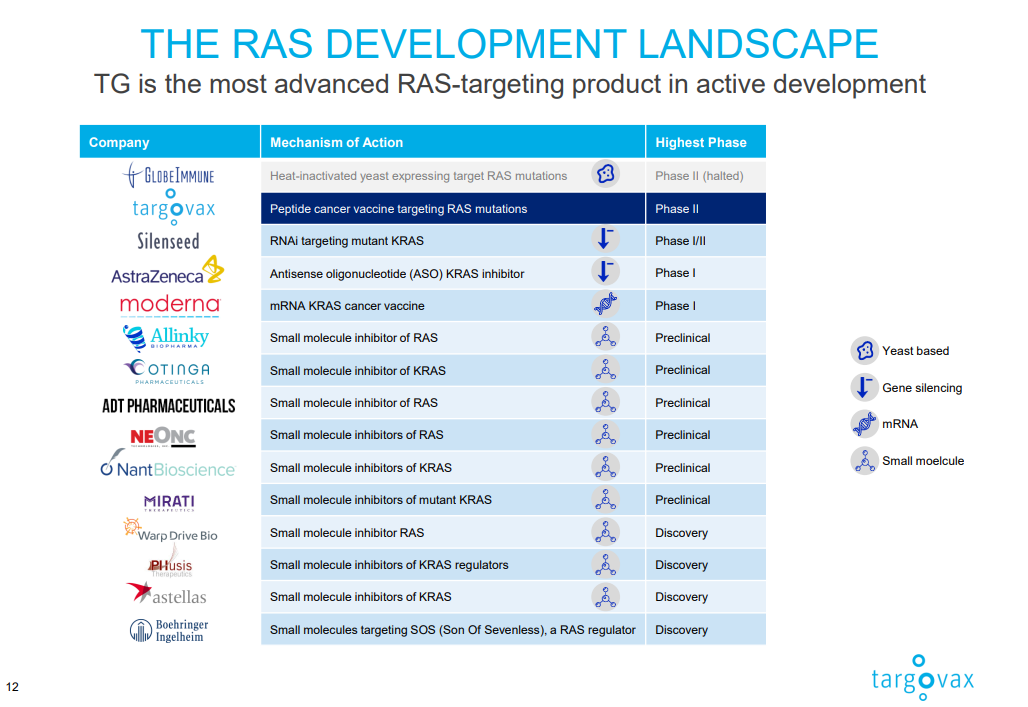Click the 'Yeast based' legend label
1028x707 pixels.
915,351
